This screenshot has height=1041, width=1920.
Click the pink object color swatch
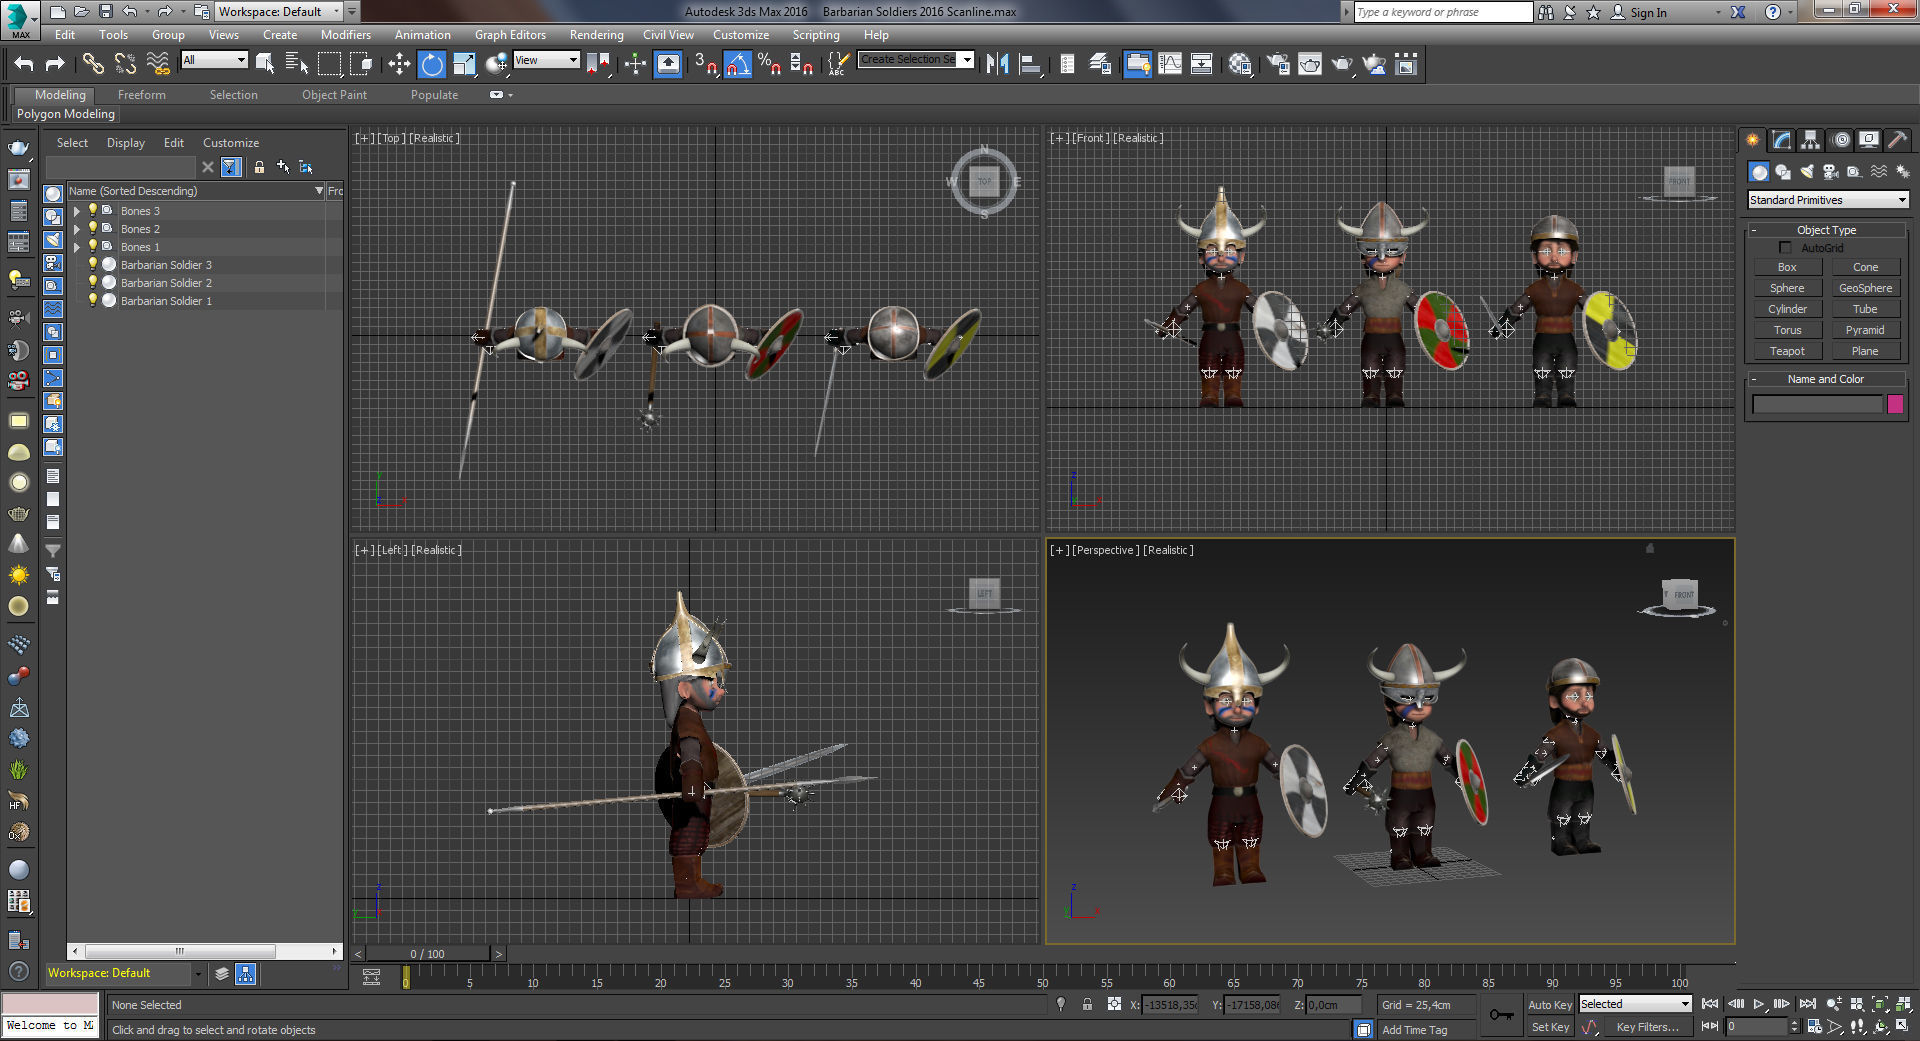pos(1895,404)
